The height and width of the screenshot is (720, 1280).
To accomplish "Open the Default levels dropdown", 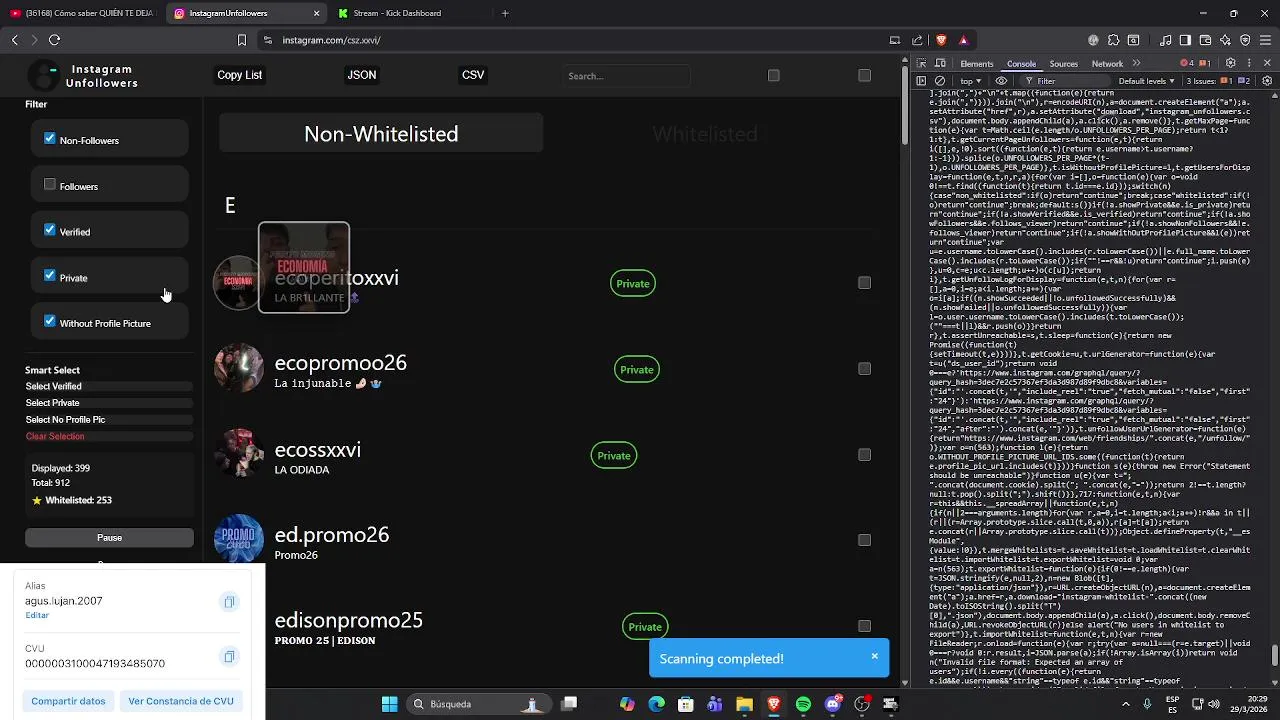I will tap(1147, 81).
